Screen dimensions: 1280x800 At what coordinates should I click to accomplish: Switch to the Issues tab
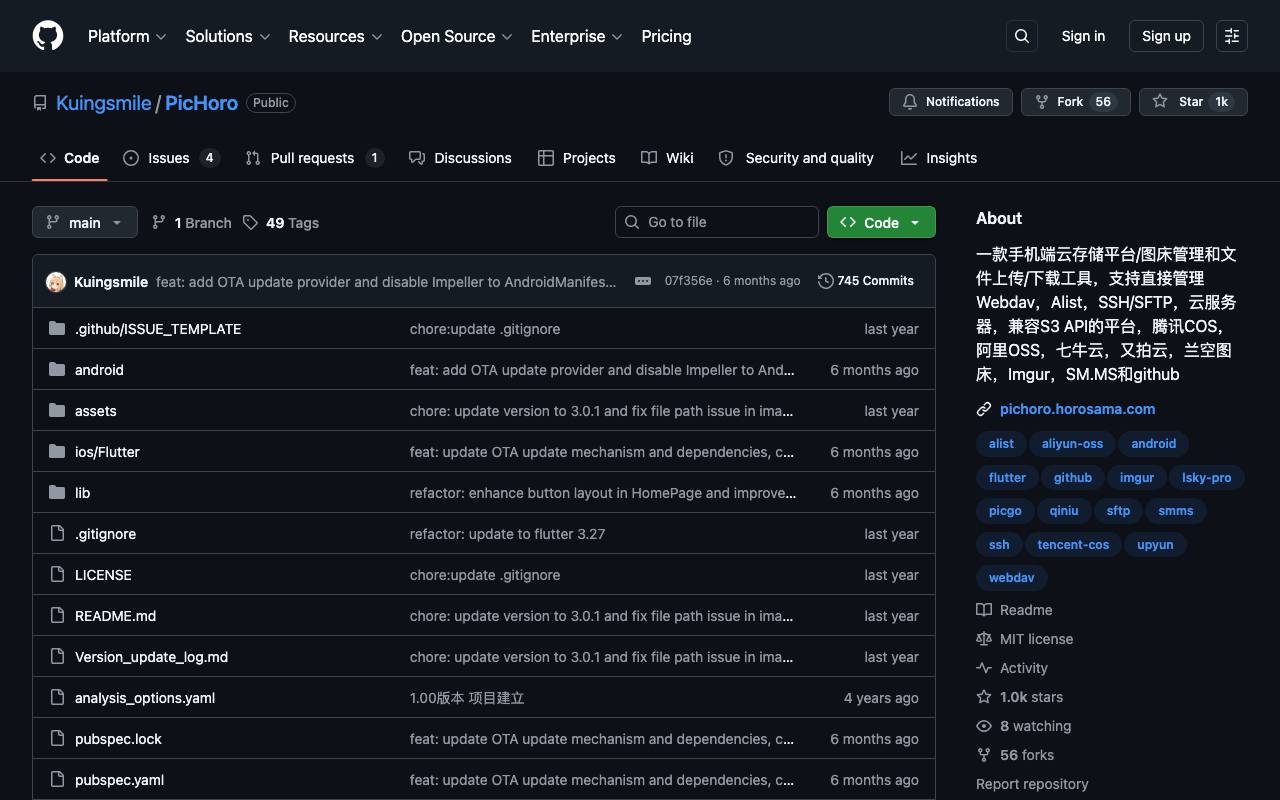click(x=171, y=158)
